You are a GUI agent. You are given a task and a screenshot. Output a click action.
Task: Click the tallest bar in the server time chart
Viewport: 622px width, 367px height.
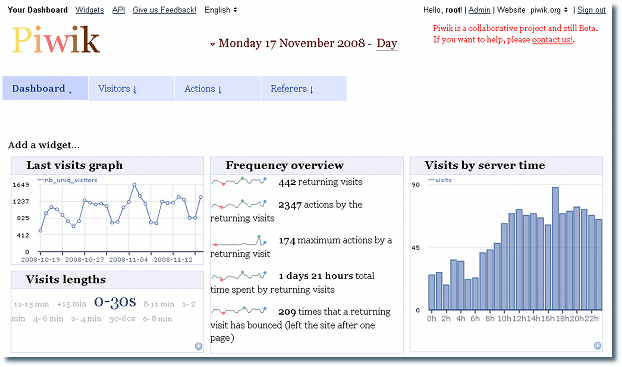tap(555, 248)
